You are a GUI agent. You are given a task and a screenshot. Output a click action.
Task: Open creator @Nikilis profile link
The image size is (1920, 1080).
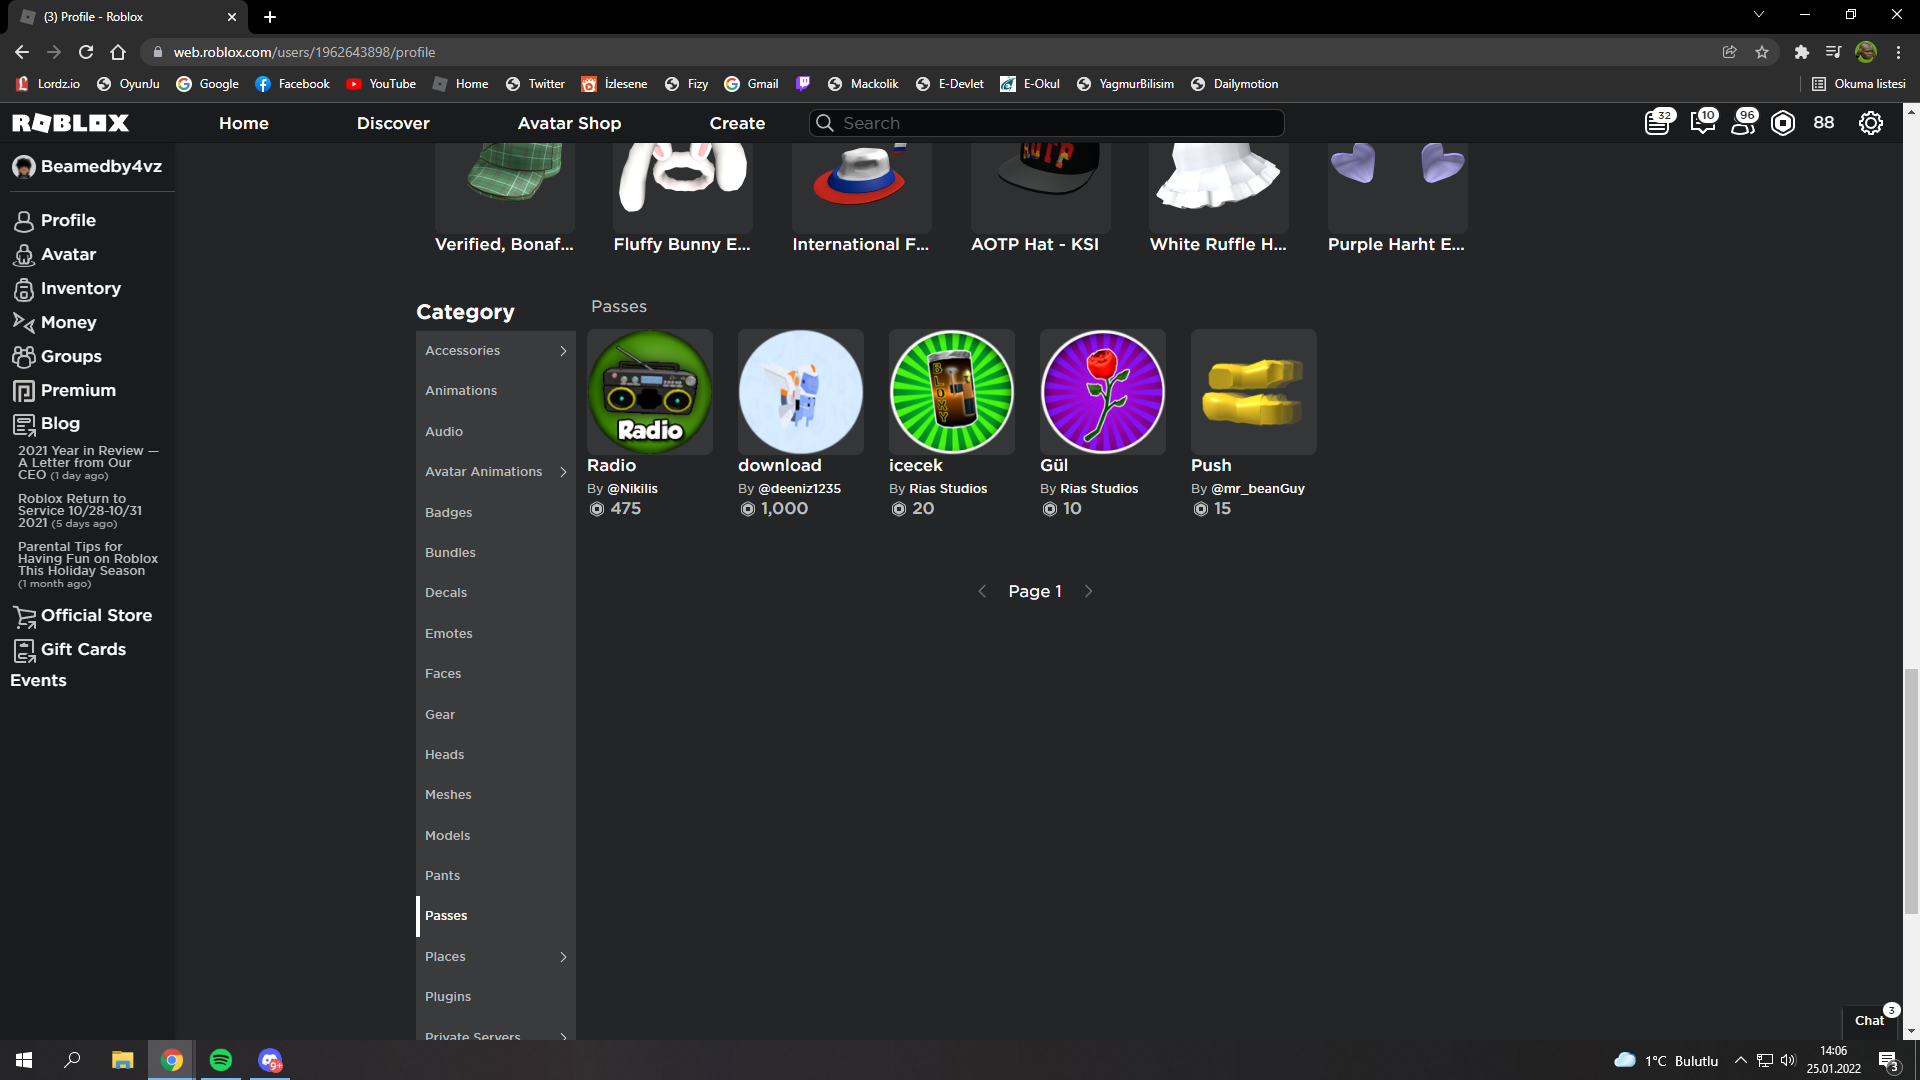pos(632,489)
